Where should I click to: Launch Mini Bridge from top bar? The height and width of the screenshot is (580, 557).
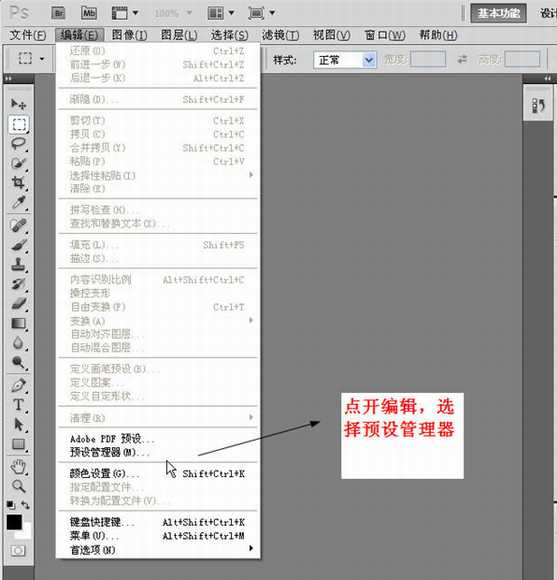(89, 13)
